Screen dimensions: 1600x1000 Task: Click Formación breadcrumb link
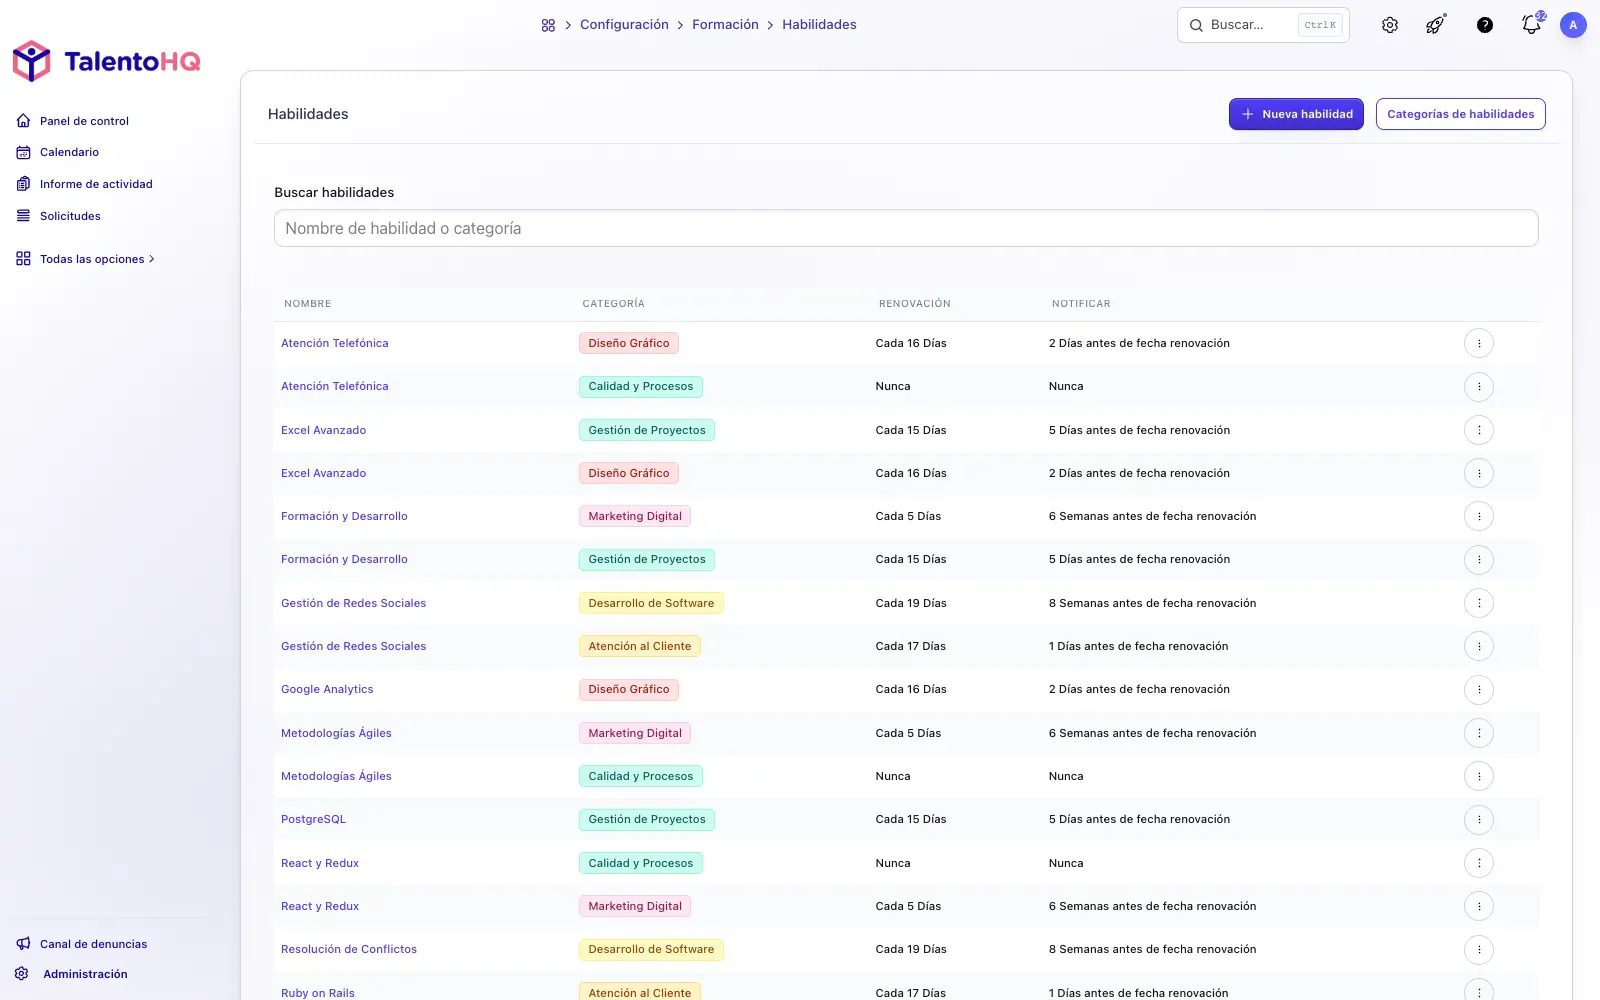725,25
